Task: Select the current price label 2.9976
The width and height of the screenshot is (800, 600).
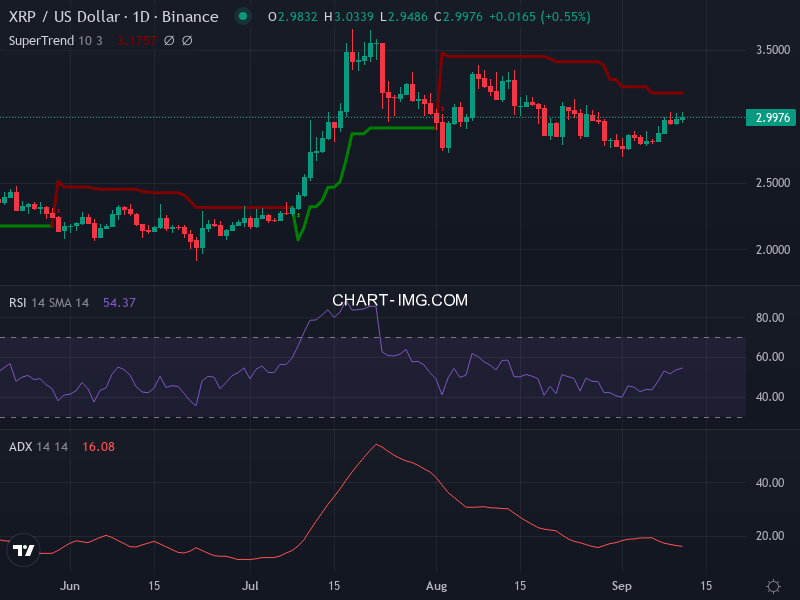Action: (772, 118)
